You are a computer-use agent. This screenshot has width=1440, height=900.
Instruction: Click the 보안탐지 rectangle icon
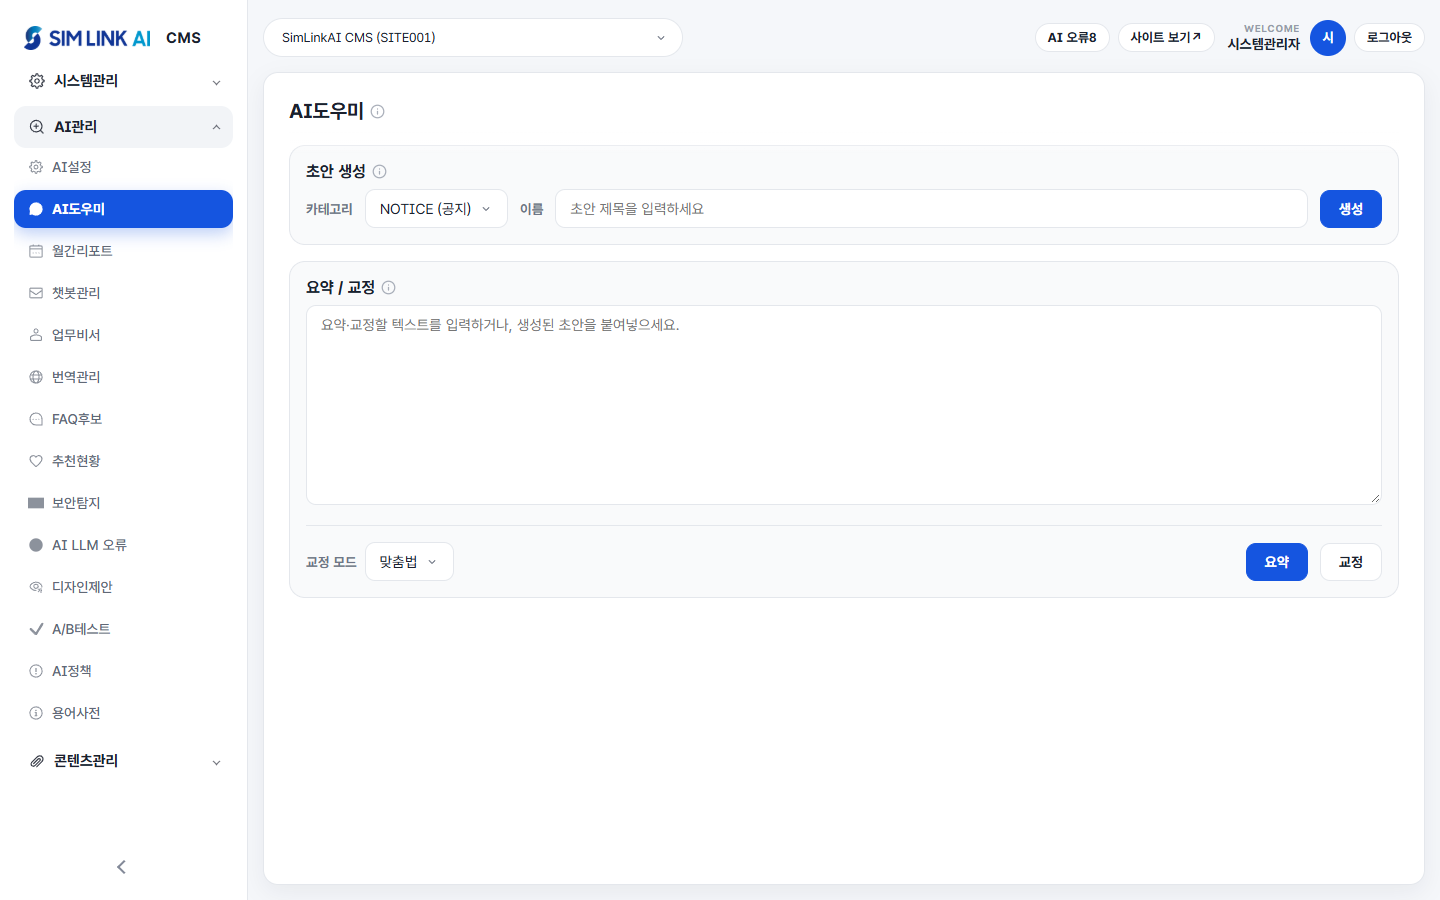[36, 503]
